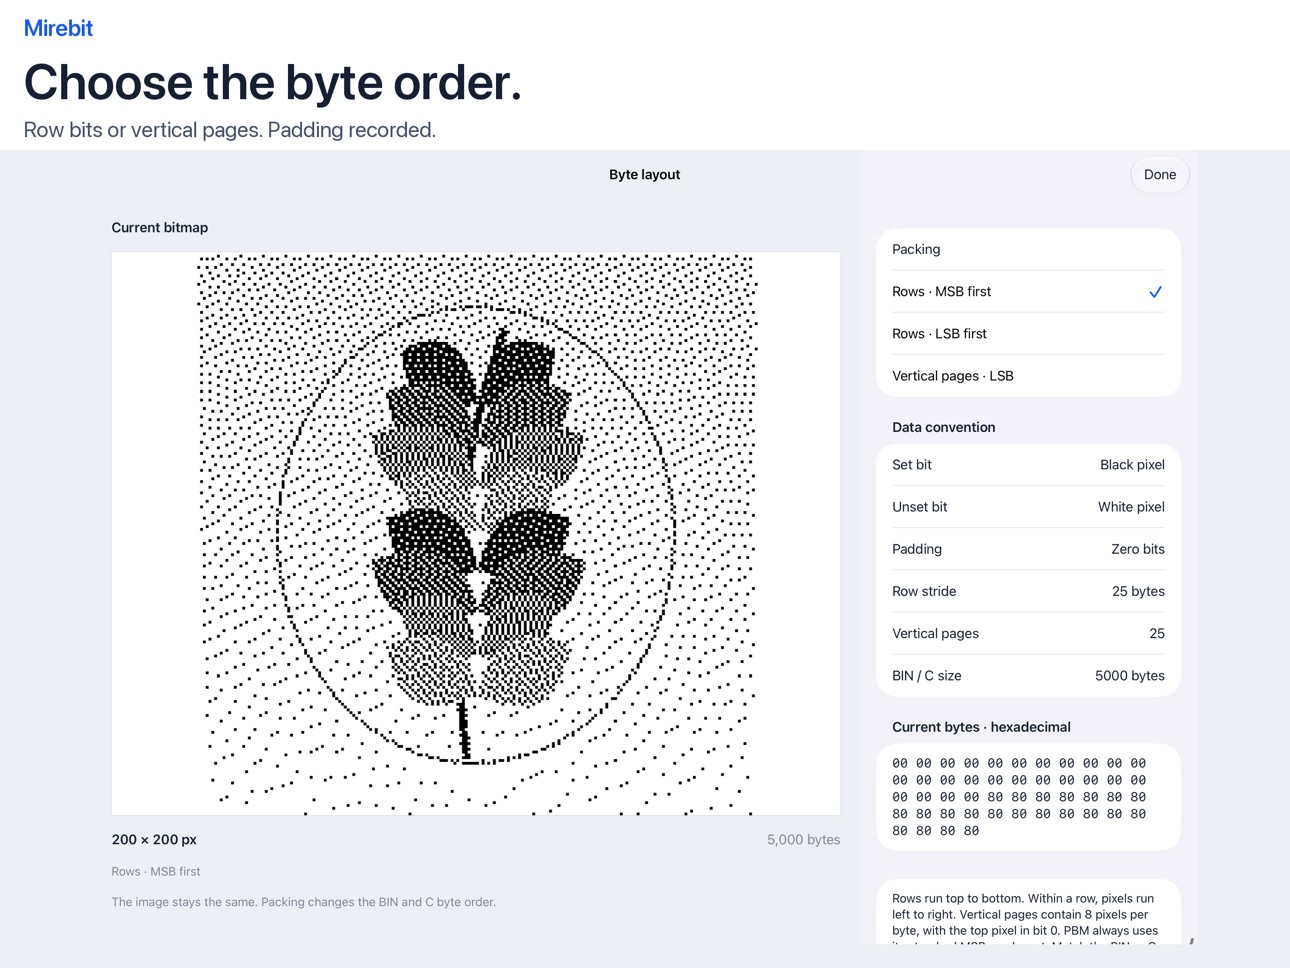Click the Padding Zero bits row

click(x=1028, y=549)
